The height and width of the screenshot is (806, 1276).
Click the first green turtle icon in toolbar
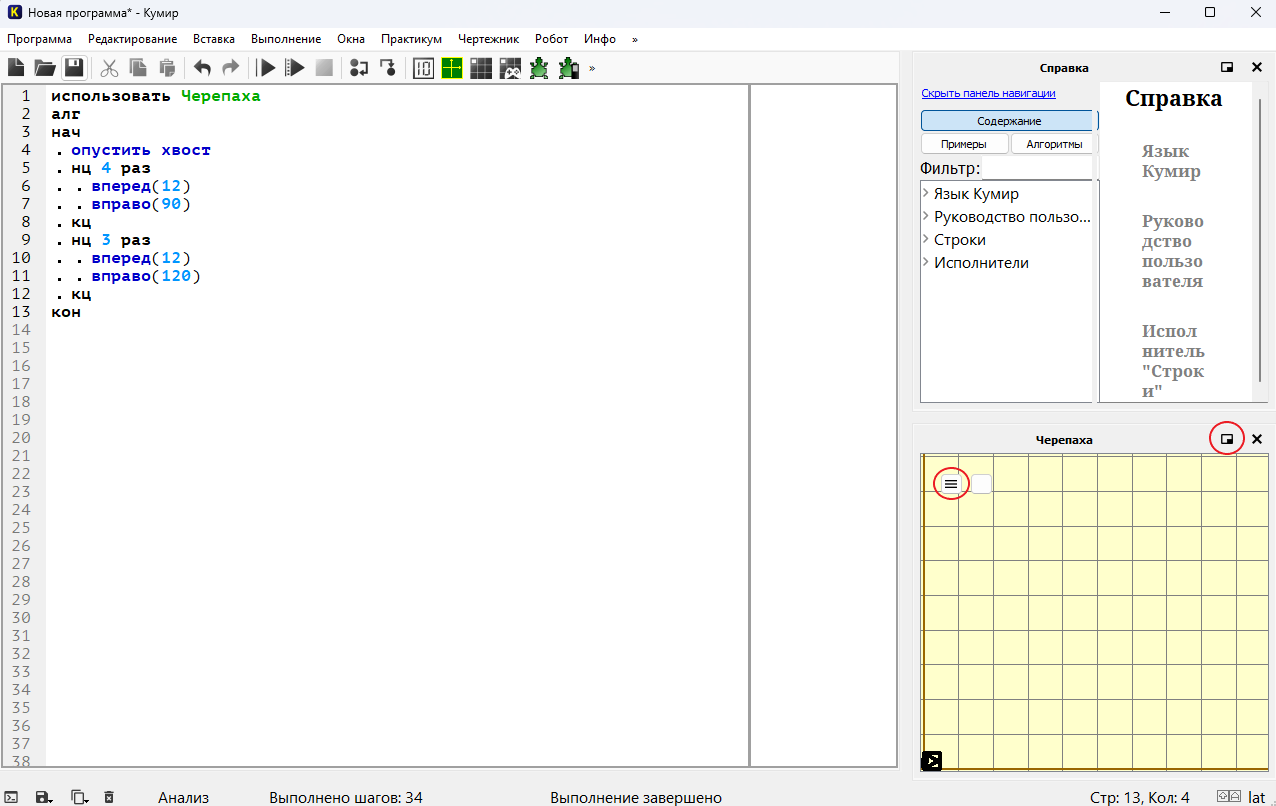click(x=539, y=68)
